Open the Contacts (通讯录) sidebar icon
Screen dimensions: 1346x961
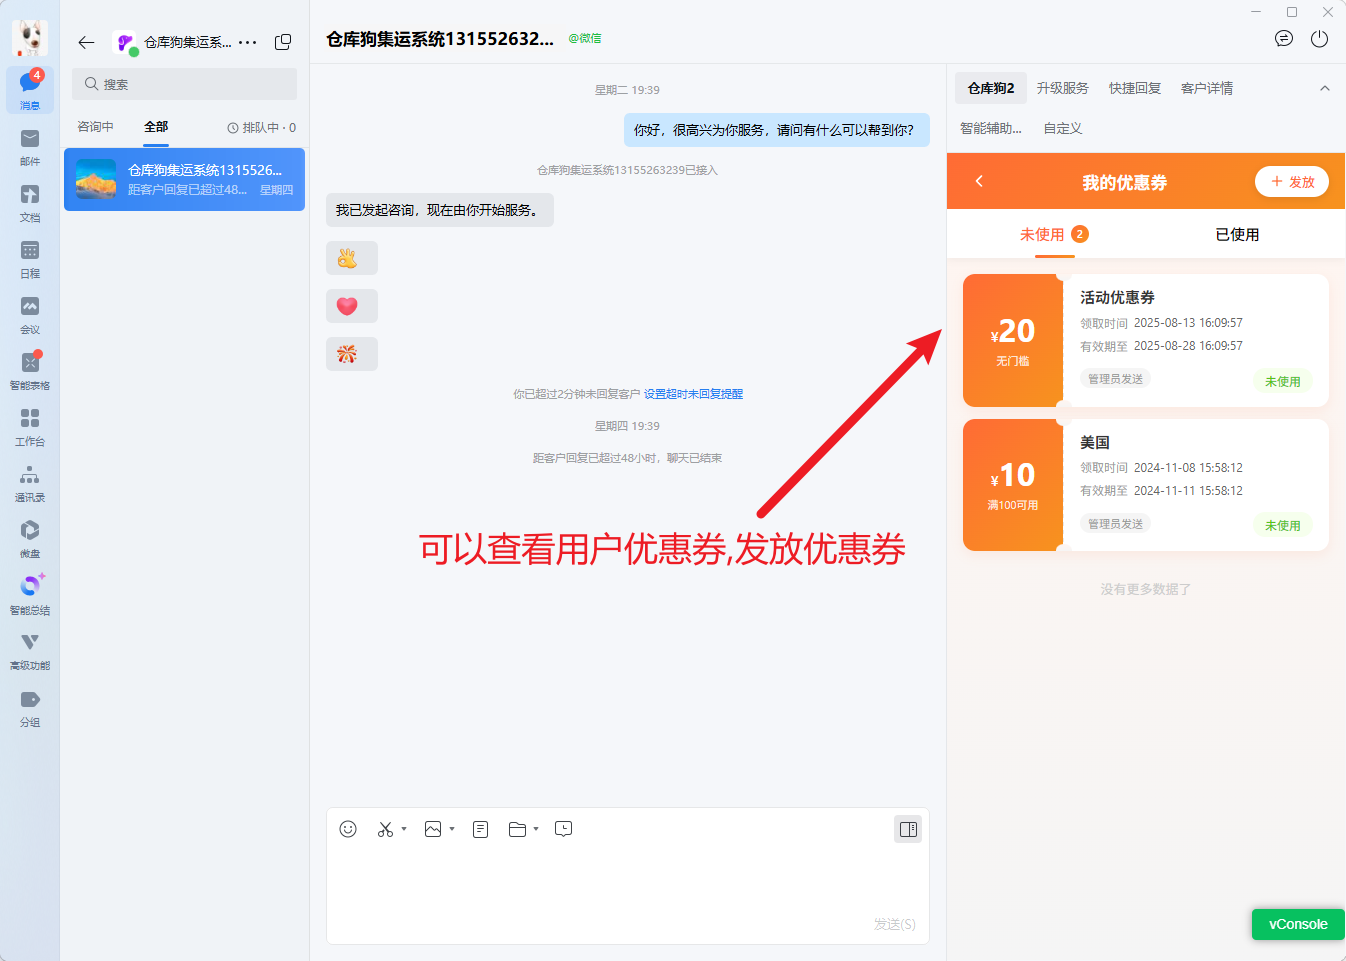(x=30, y=482)
